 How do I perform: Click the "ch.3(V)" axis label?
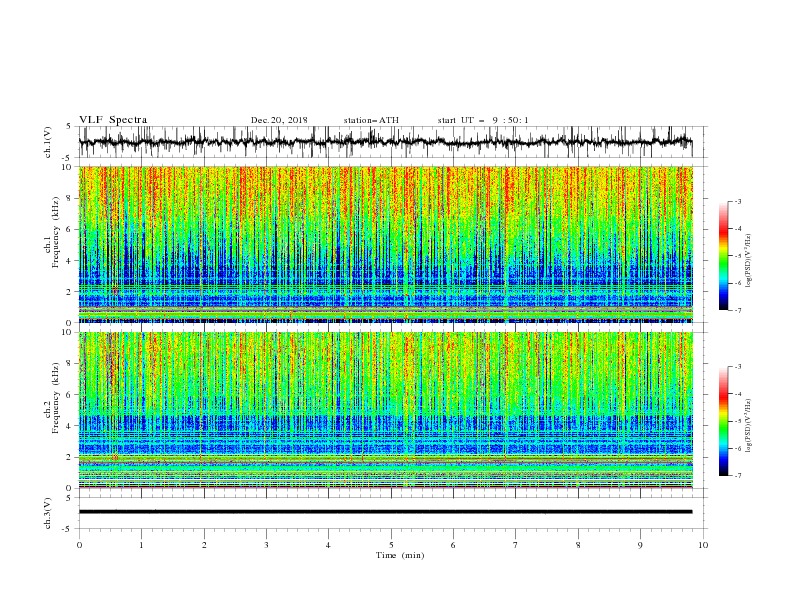(x=48, y=514)
